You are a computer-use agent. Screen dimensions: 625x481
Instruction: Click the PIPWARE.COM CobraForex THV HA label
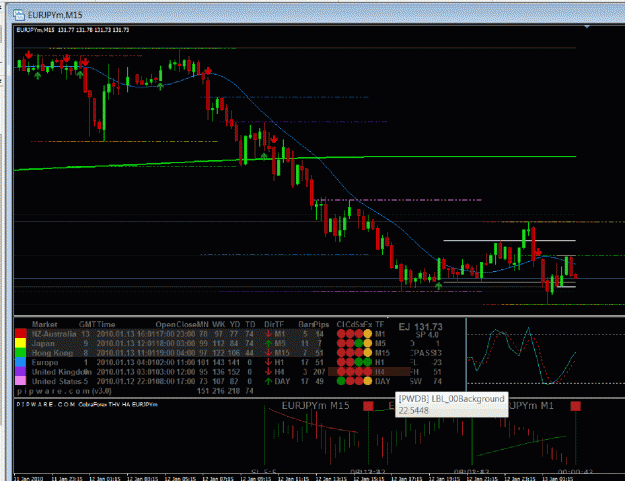coord(87,404)
